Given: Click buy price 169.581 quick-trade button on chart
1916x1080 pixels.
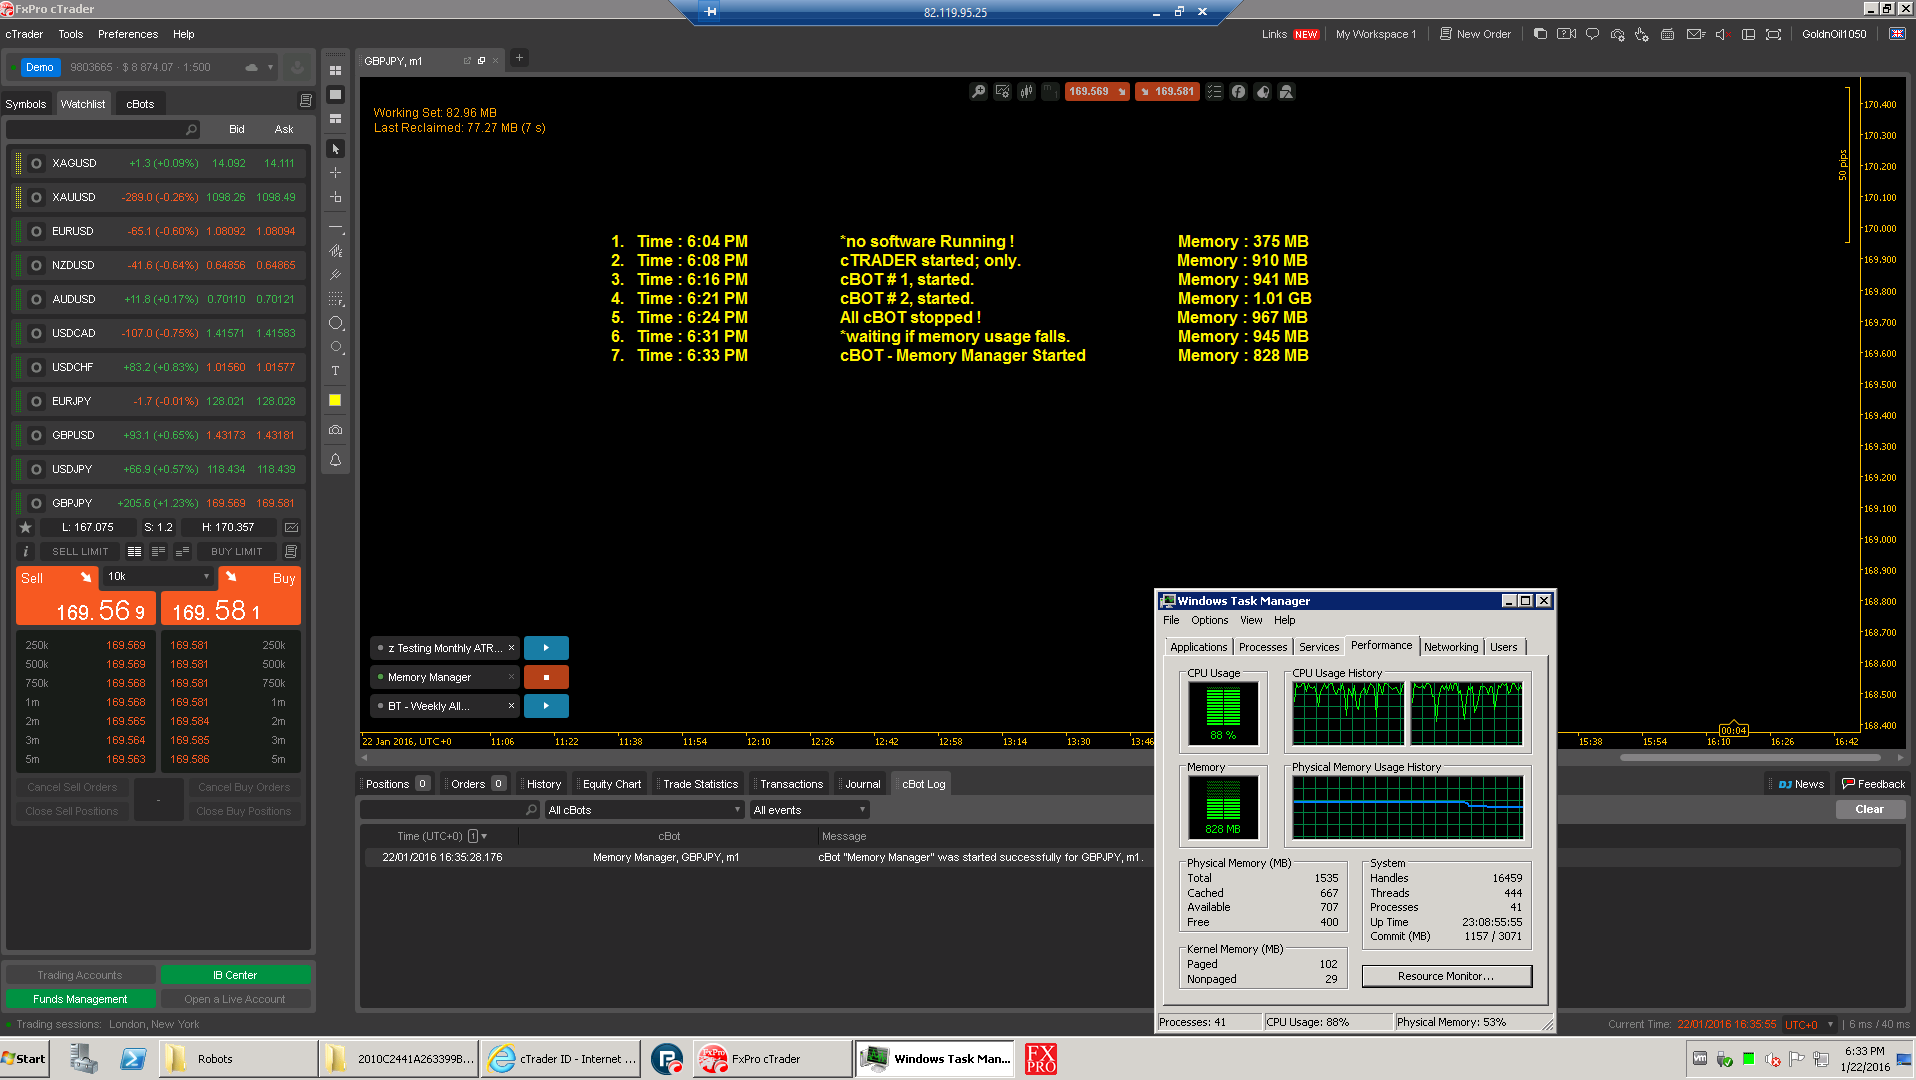Looking at the screenshot, I should (x=1167, y=92).
